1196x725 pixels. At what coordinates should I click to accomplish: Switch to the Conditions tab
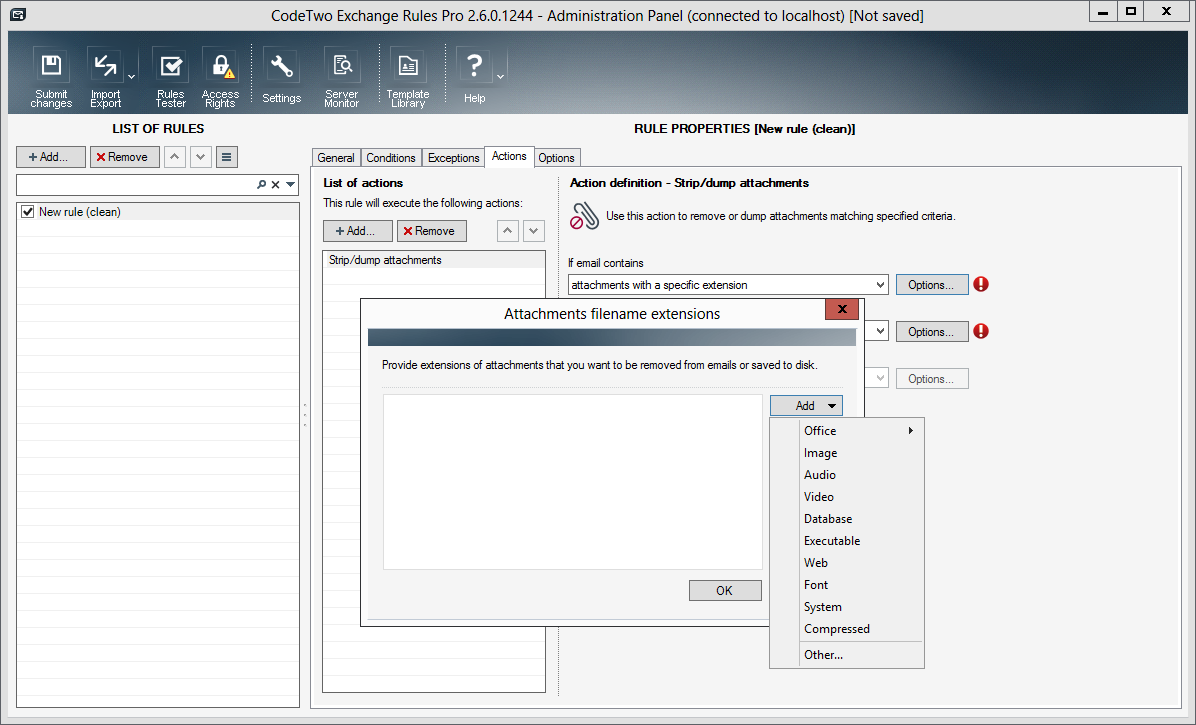tap(390, 158)
